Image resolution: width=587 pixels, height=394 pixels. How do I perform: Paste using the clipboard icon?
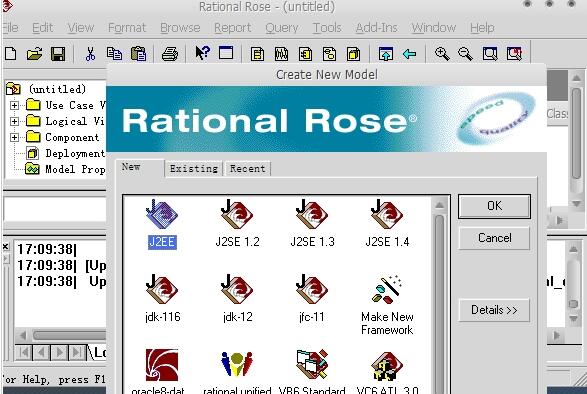[x=138, y=54]
